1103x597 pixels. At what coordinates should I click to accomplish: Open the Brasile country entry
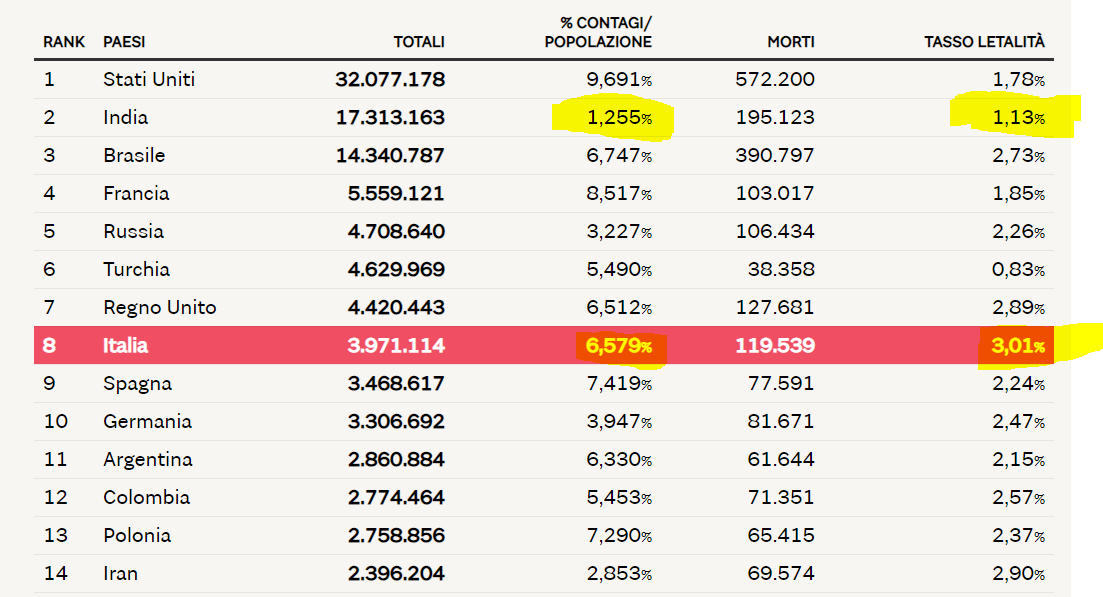(134, 156)
